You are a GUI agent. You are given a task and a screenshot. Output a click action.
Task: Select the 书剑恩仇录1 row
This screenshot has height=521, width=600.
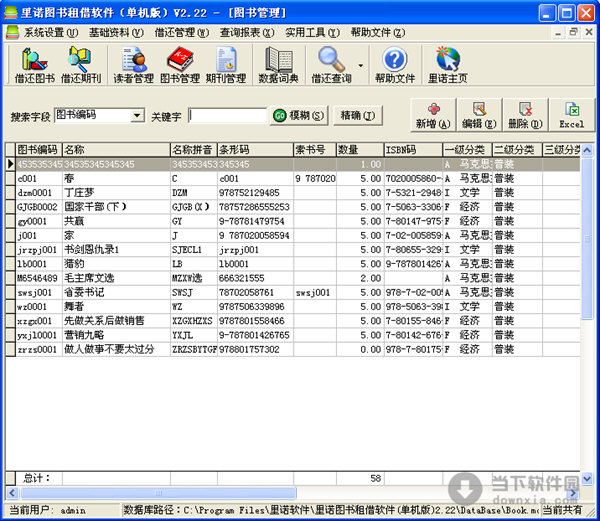(x=293, y=250)
